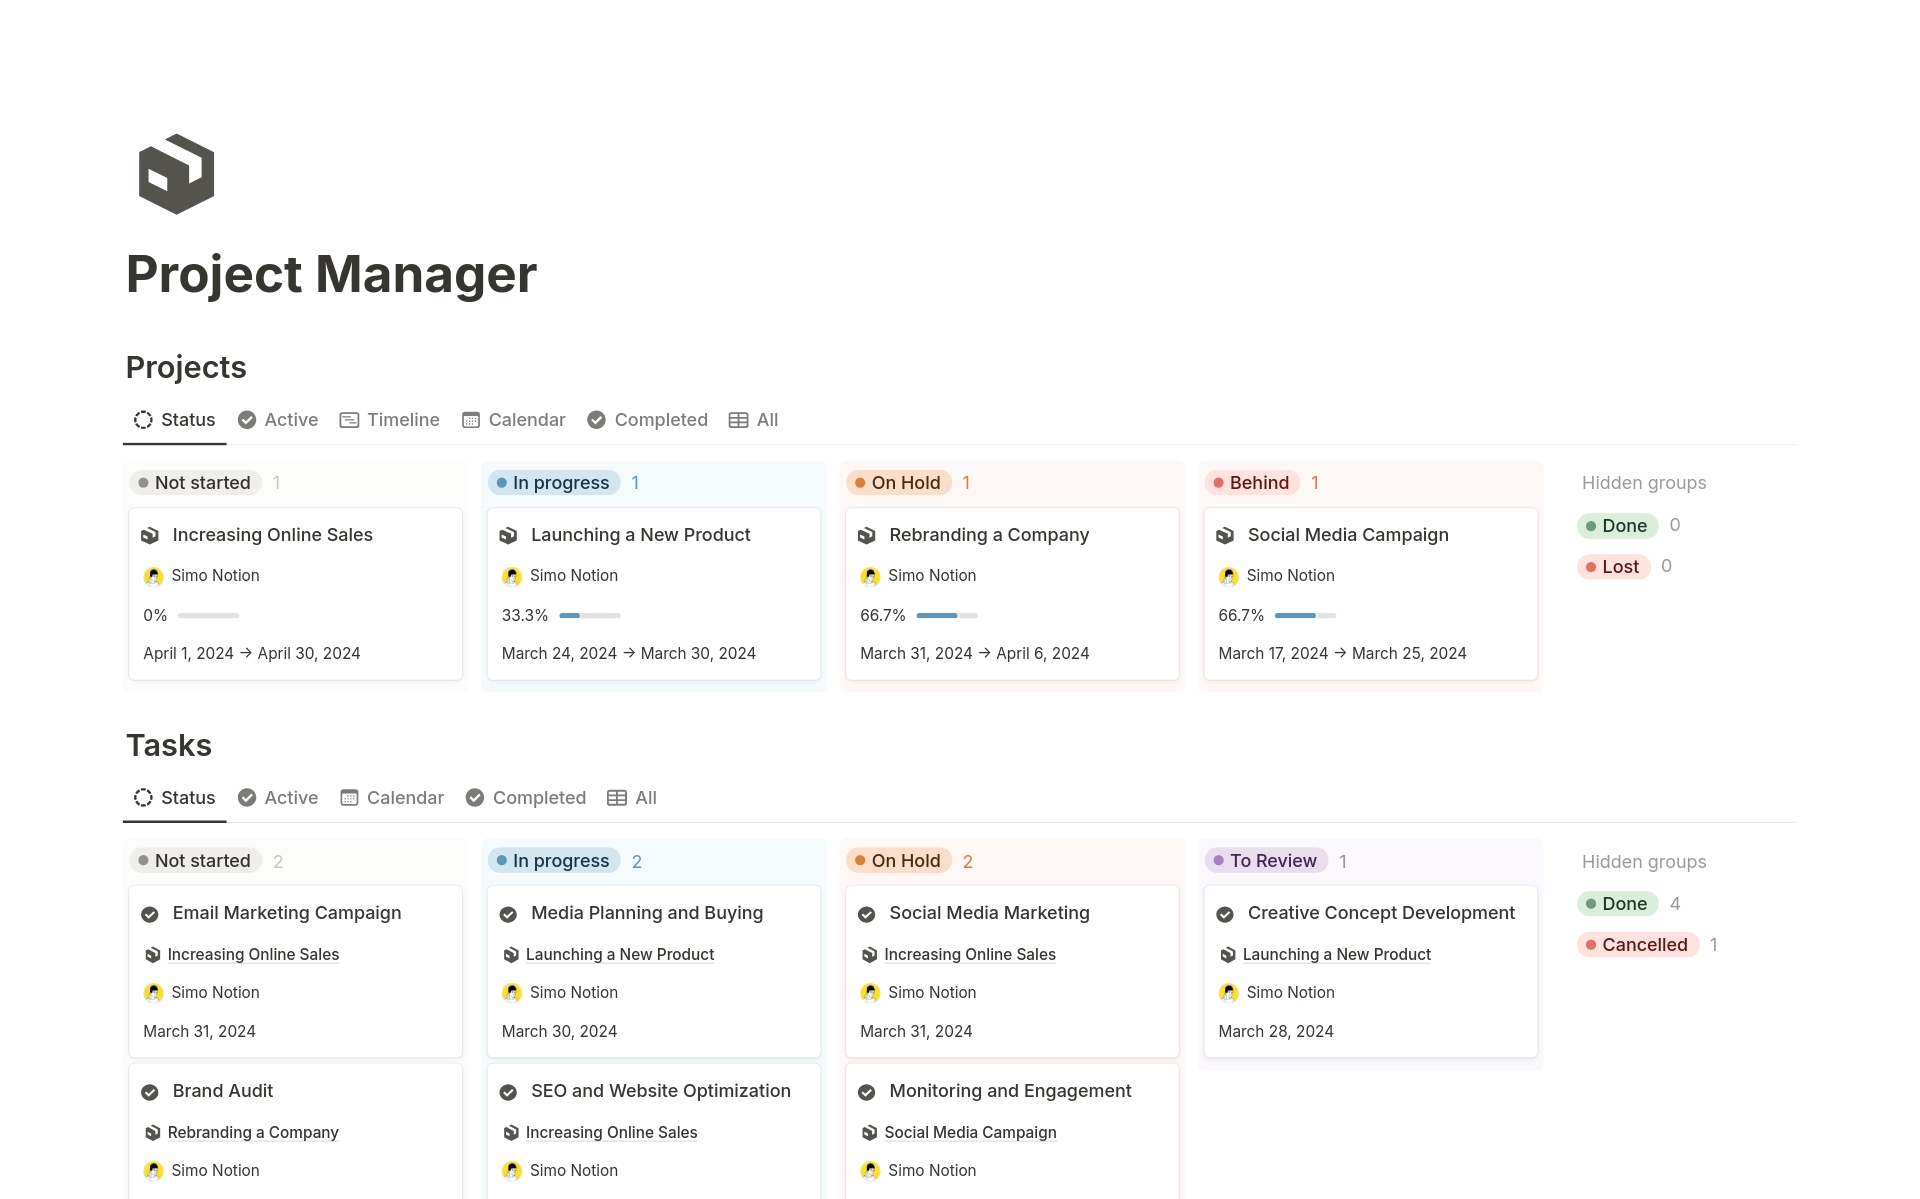The width and height of the screenshot is (1920, 1199).
Task: Select the Calendar tab in Projects
Action: point(526,419)
